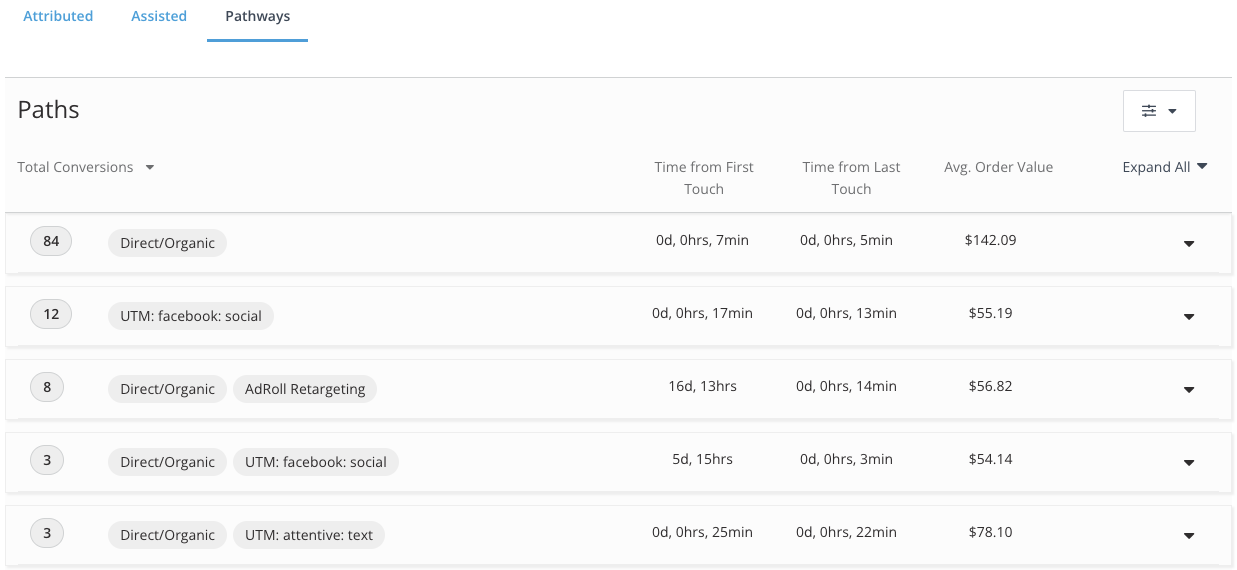1237x570 pixels.
Task: Click the 8 conversions count badge
Action: pos(47,387)
